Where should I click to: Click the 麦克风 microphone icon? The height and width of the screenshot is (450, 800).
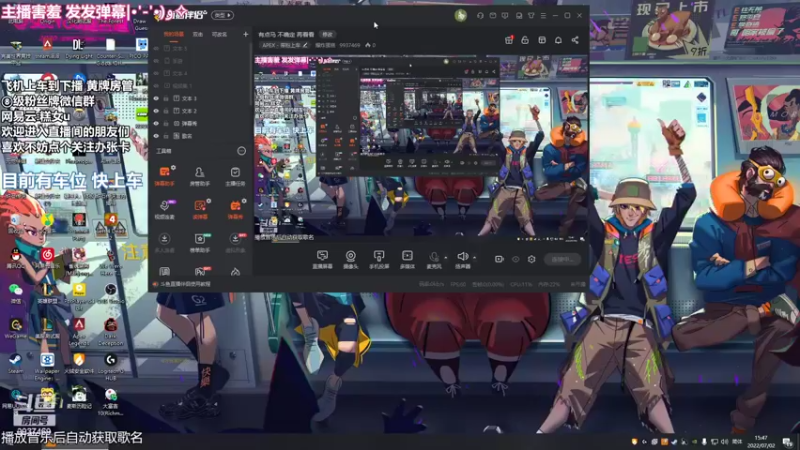pos(434,259)
